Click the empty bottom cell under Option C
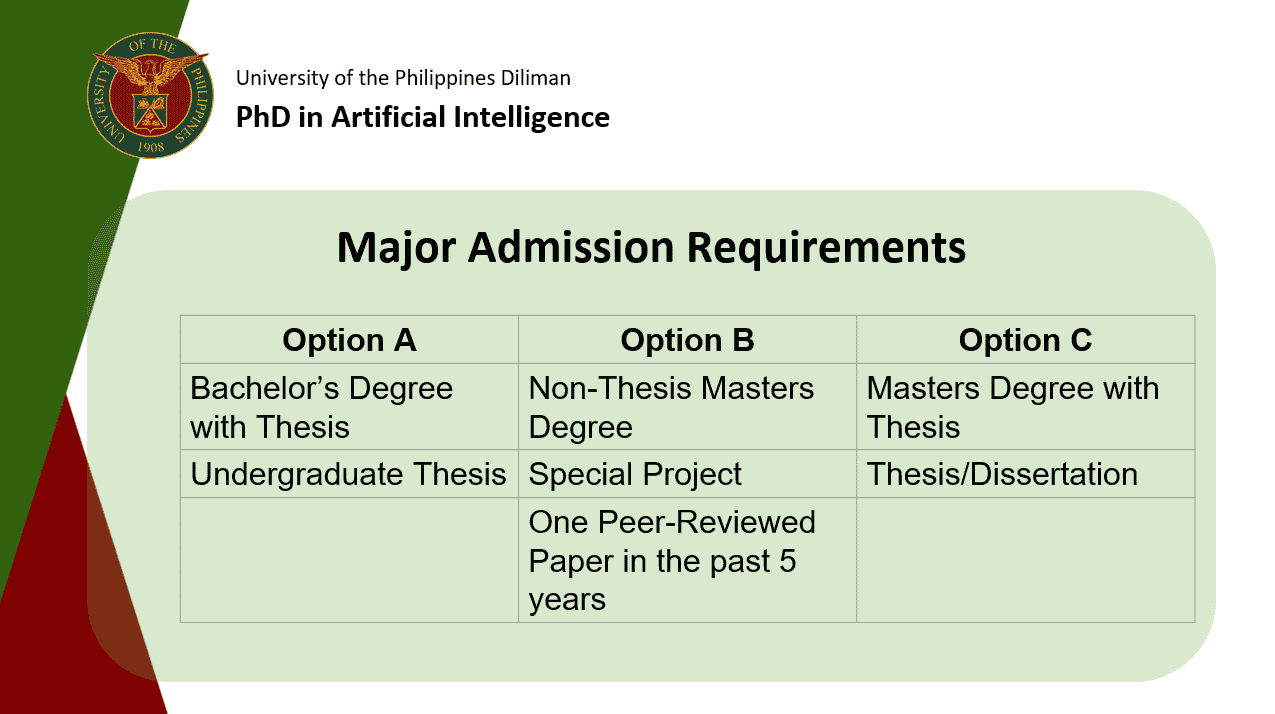Screen dimensions: 1275x714 [x=1025, y=560]
